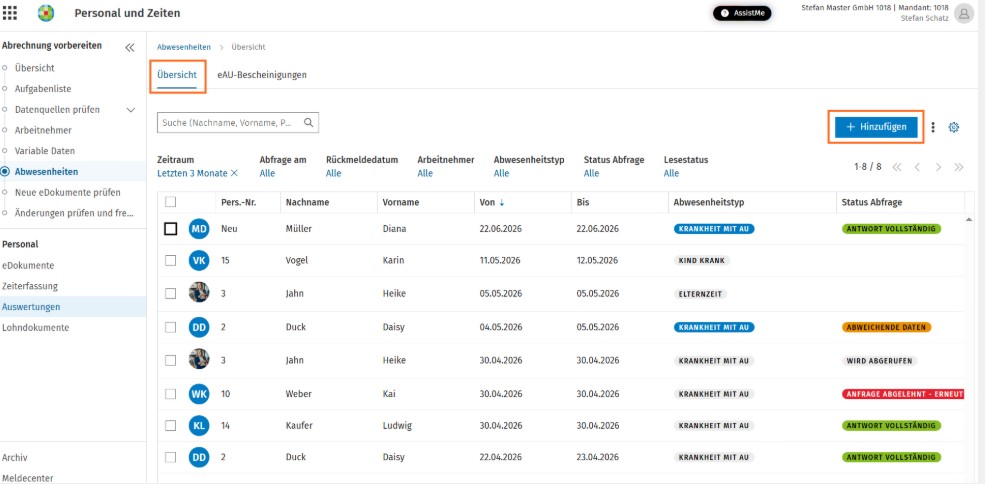Screen dimensions: 989x484
Task: Check the Duck Daisy 04.05.2026 row checkbox
Action: 170,327
